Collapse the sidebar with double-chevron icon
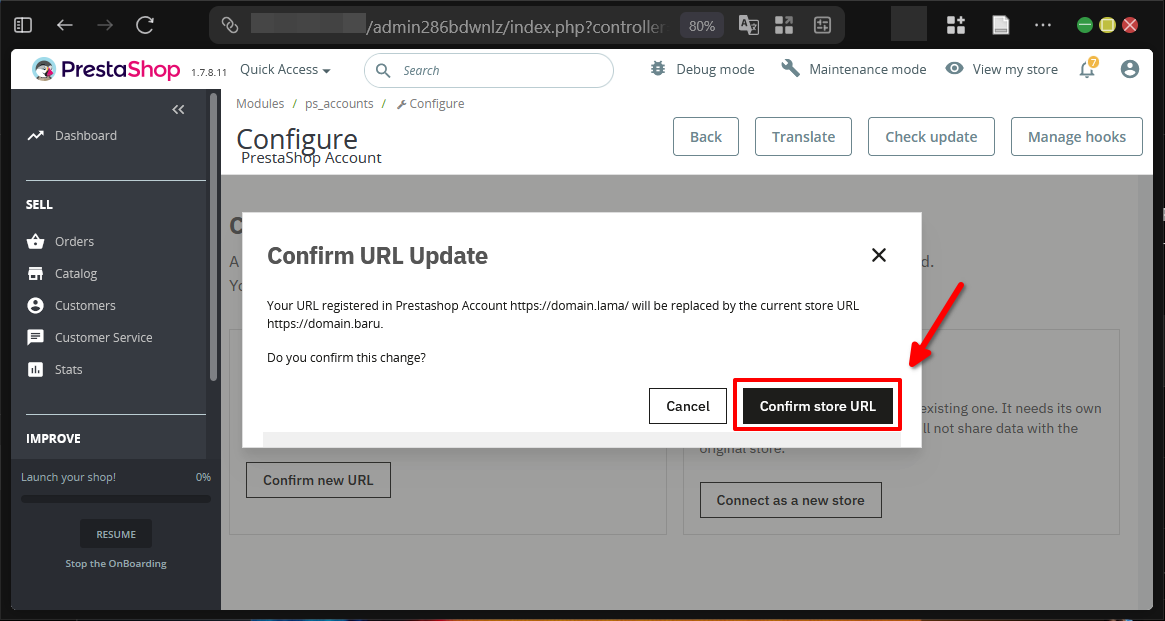 (178, 110)
